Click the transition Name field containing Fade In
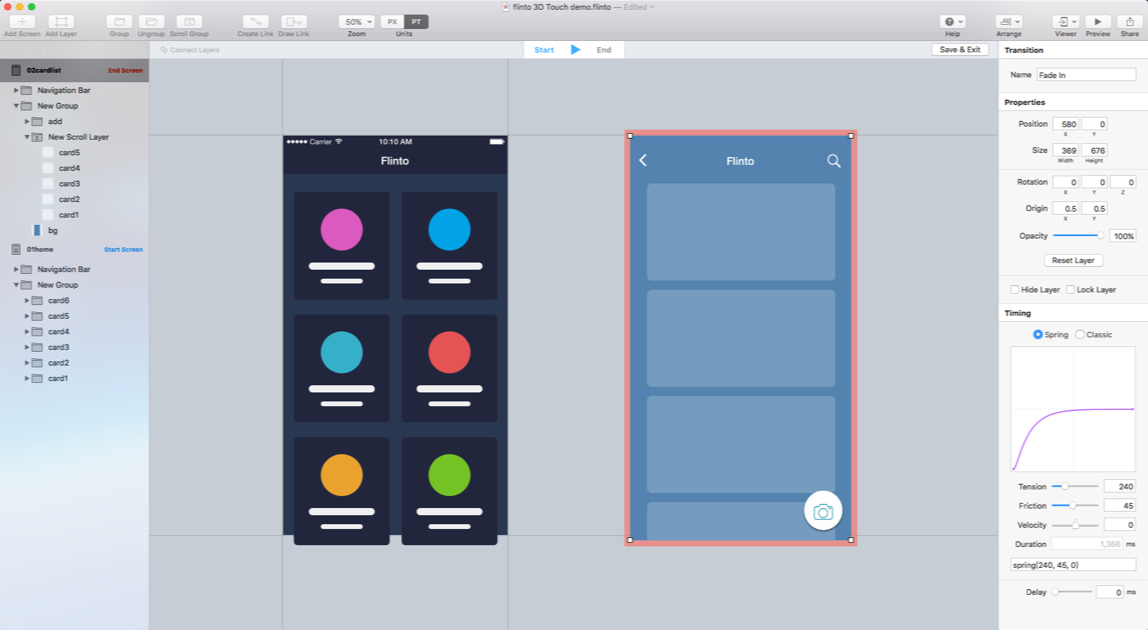This screenshot has height=630, width=1148. pos(1086,75)
